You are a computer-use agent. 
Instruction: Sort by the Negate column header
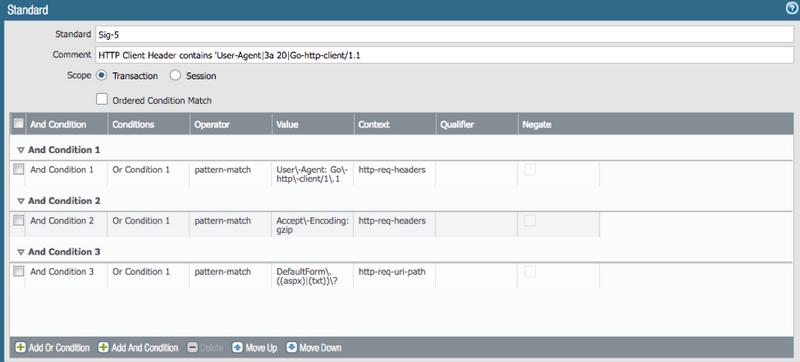tap(559, 124)
